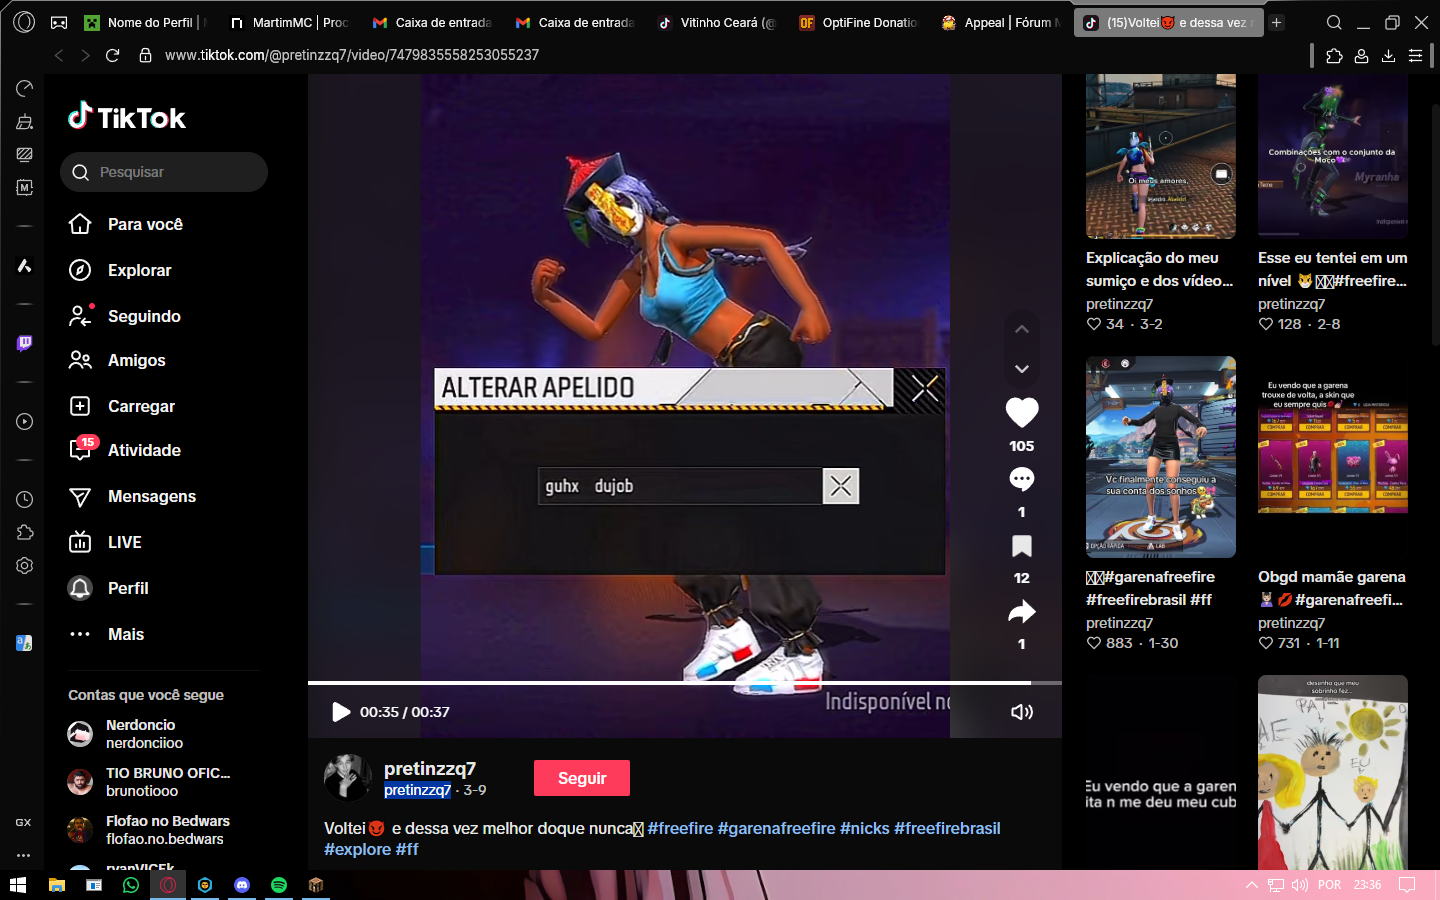
Task: Switch to Vitinho Ceará tab
Action: (x=717, y=22)
